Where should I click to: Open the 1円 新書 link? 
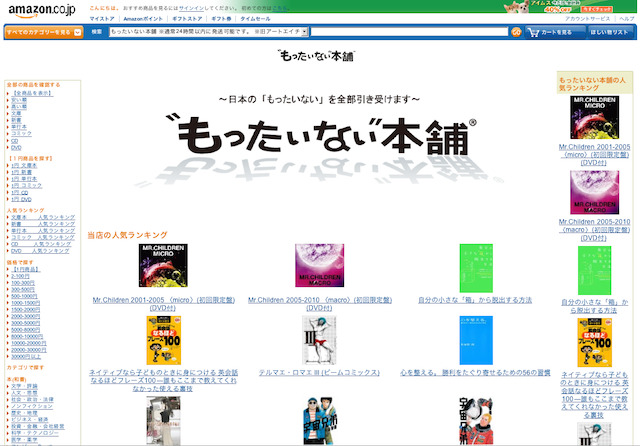pyautogui.click(x=21, y=172)
